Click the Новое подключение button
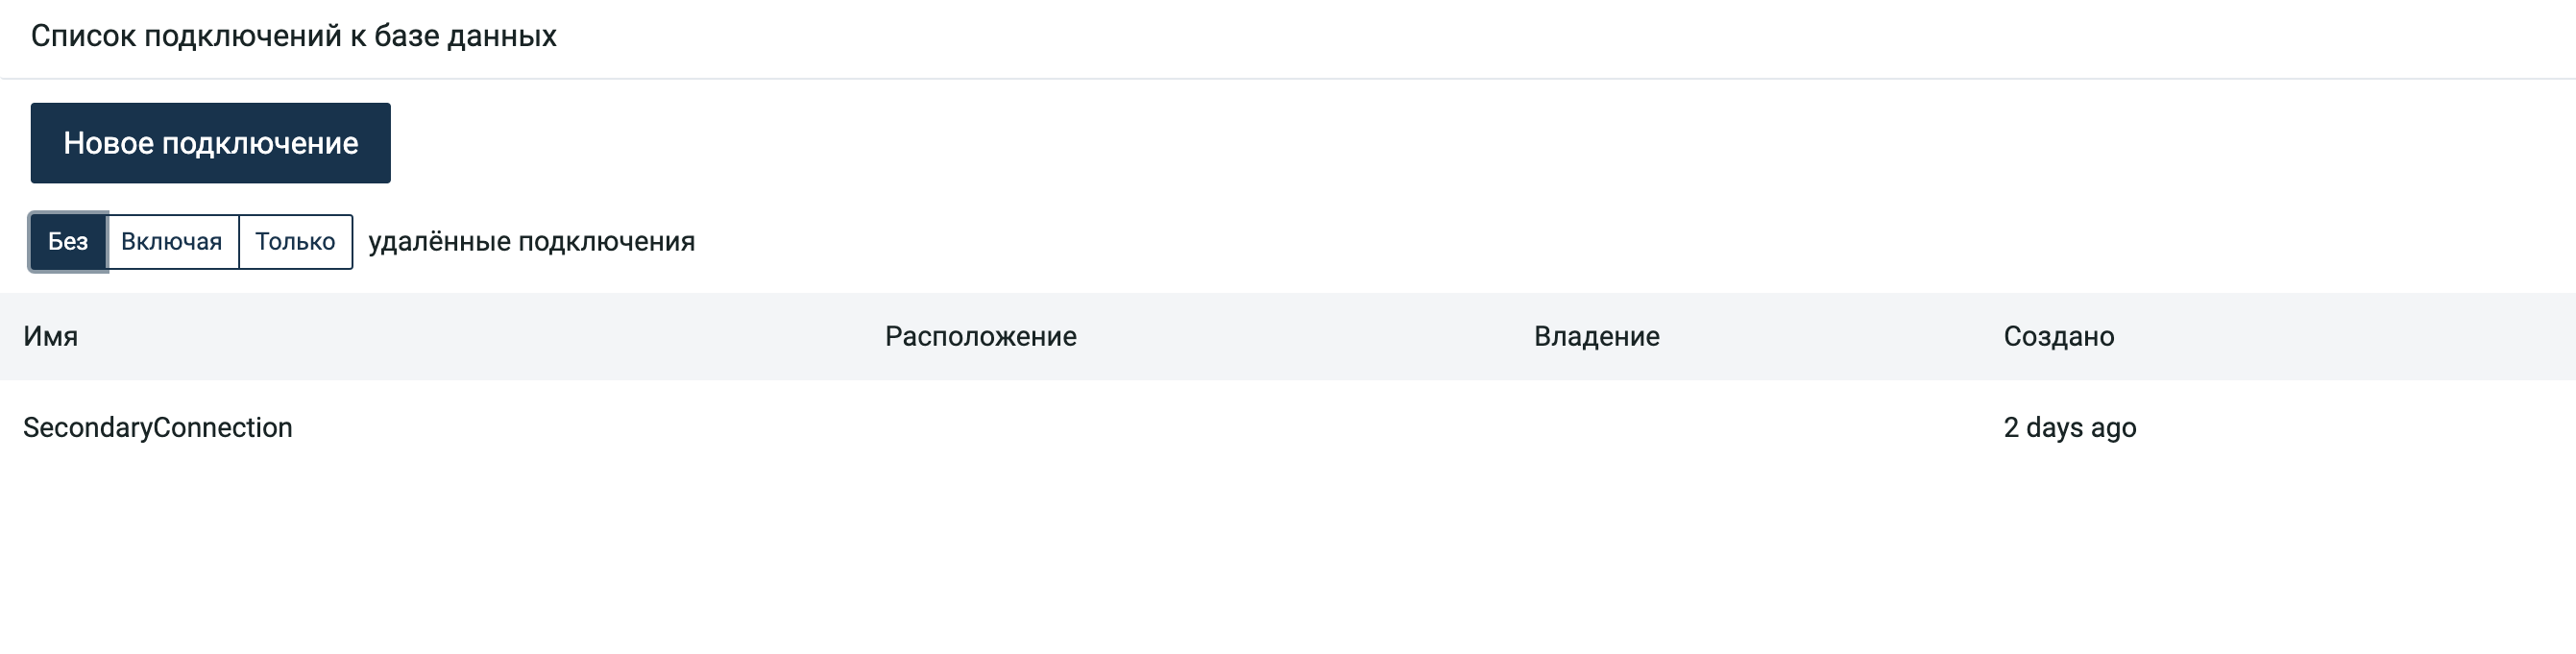 click(x=210, y=143)
